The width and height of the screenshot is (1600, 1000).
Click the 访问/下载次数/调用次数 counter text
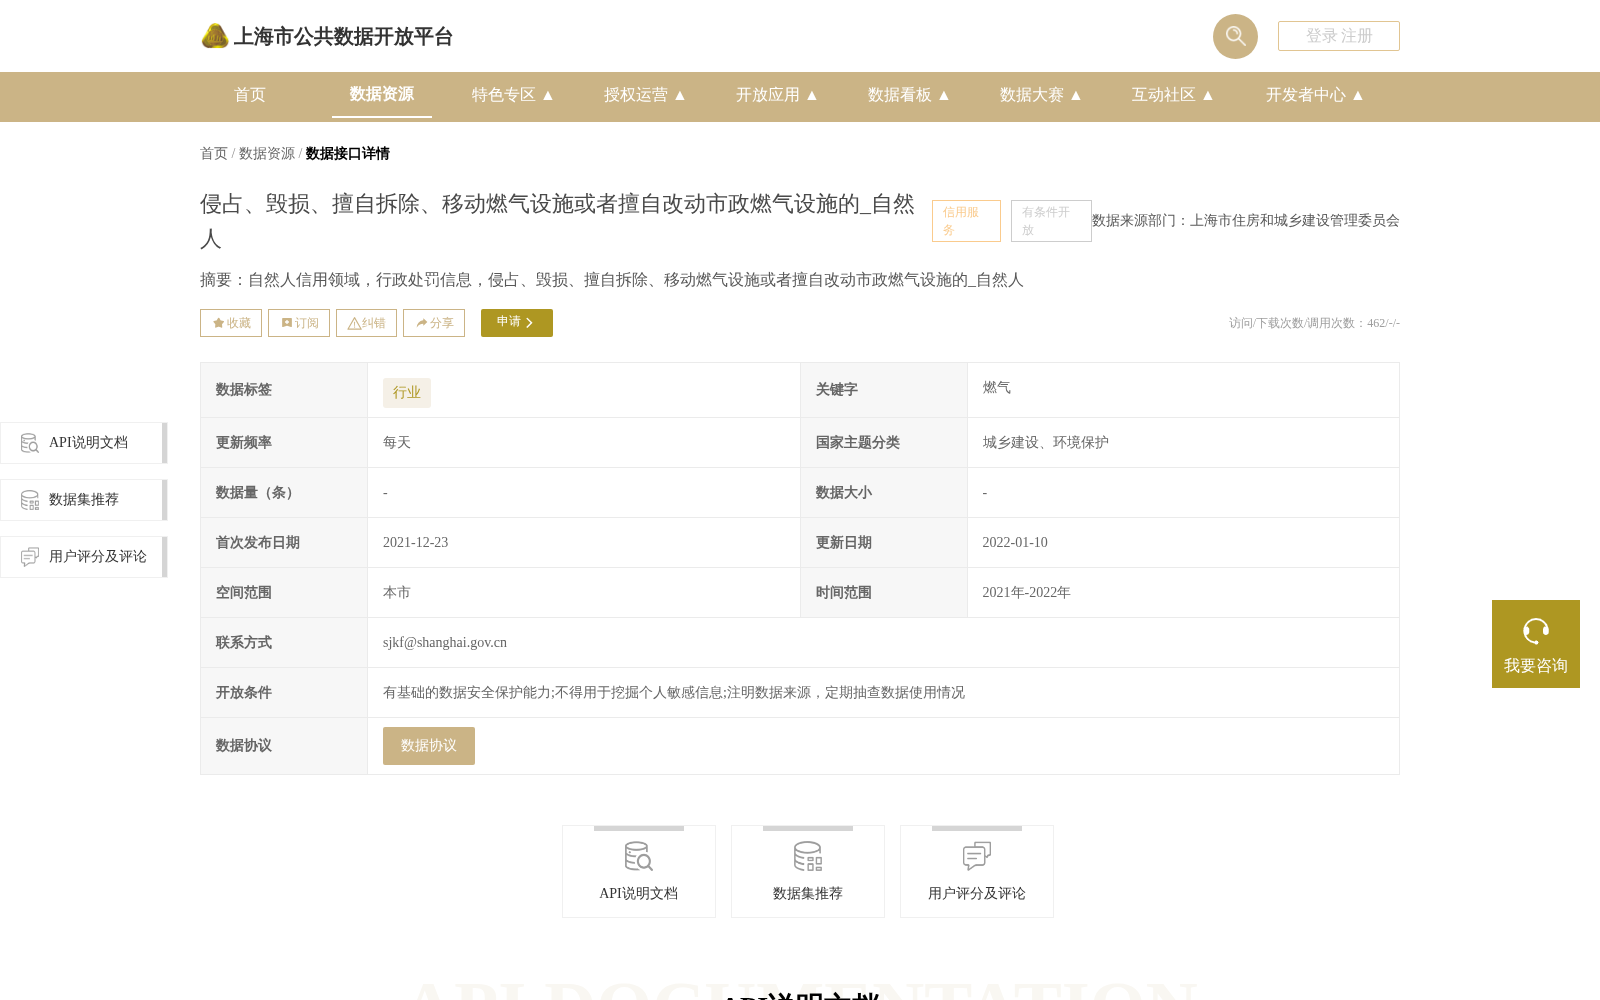(1314, 323)
